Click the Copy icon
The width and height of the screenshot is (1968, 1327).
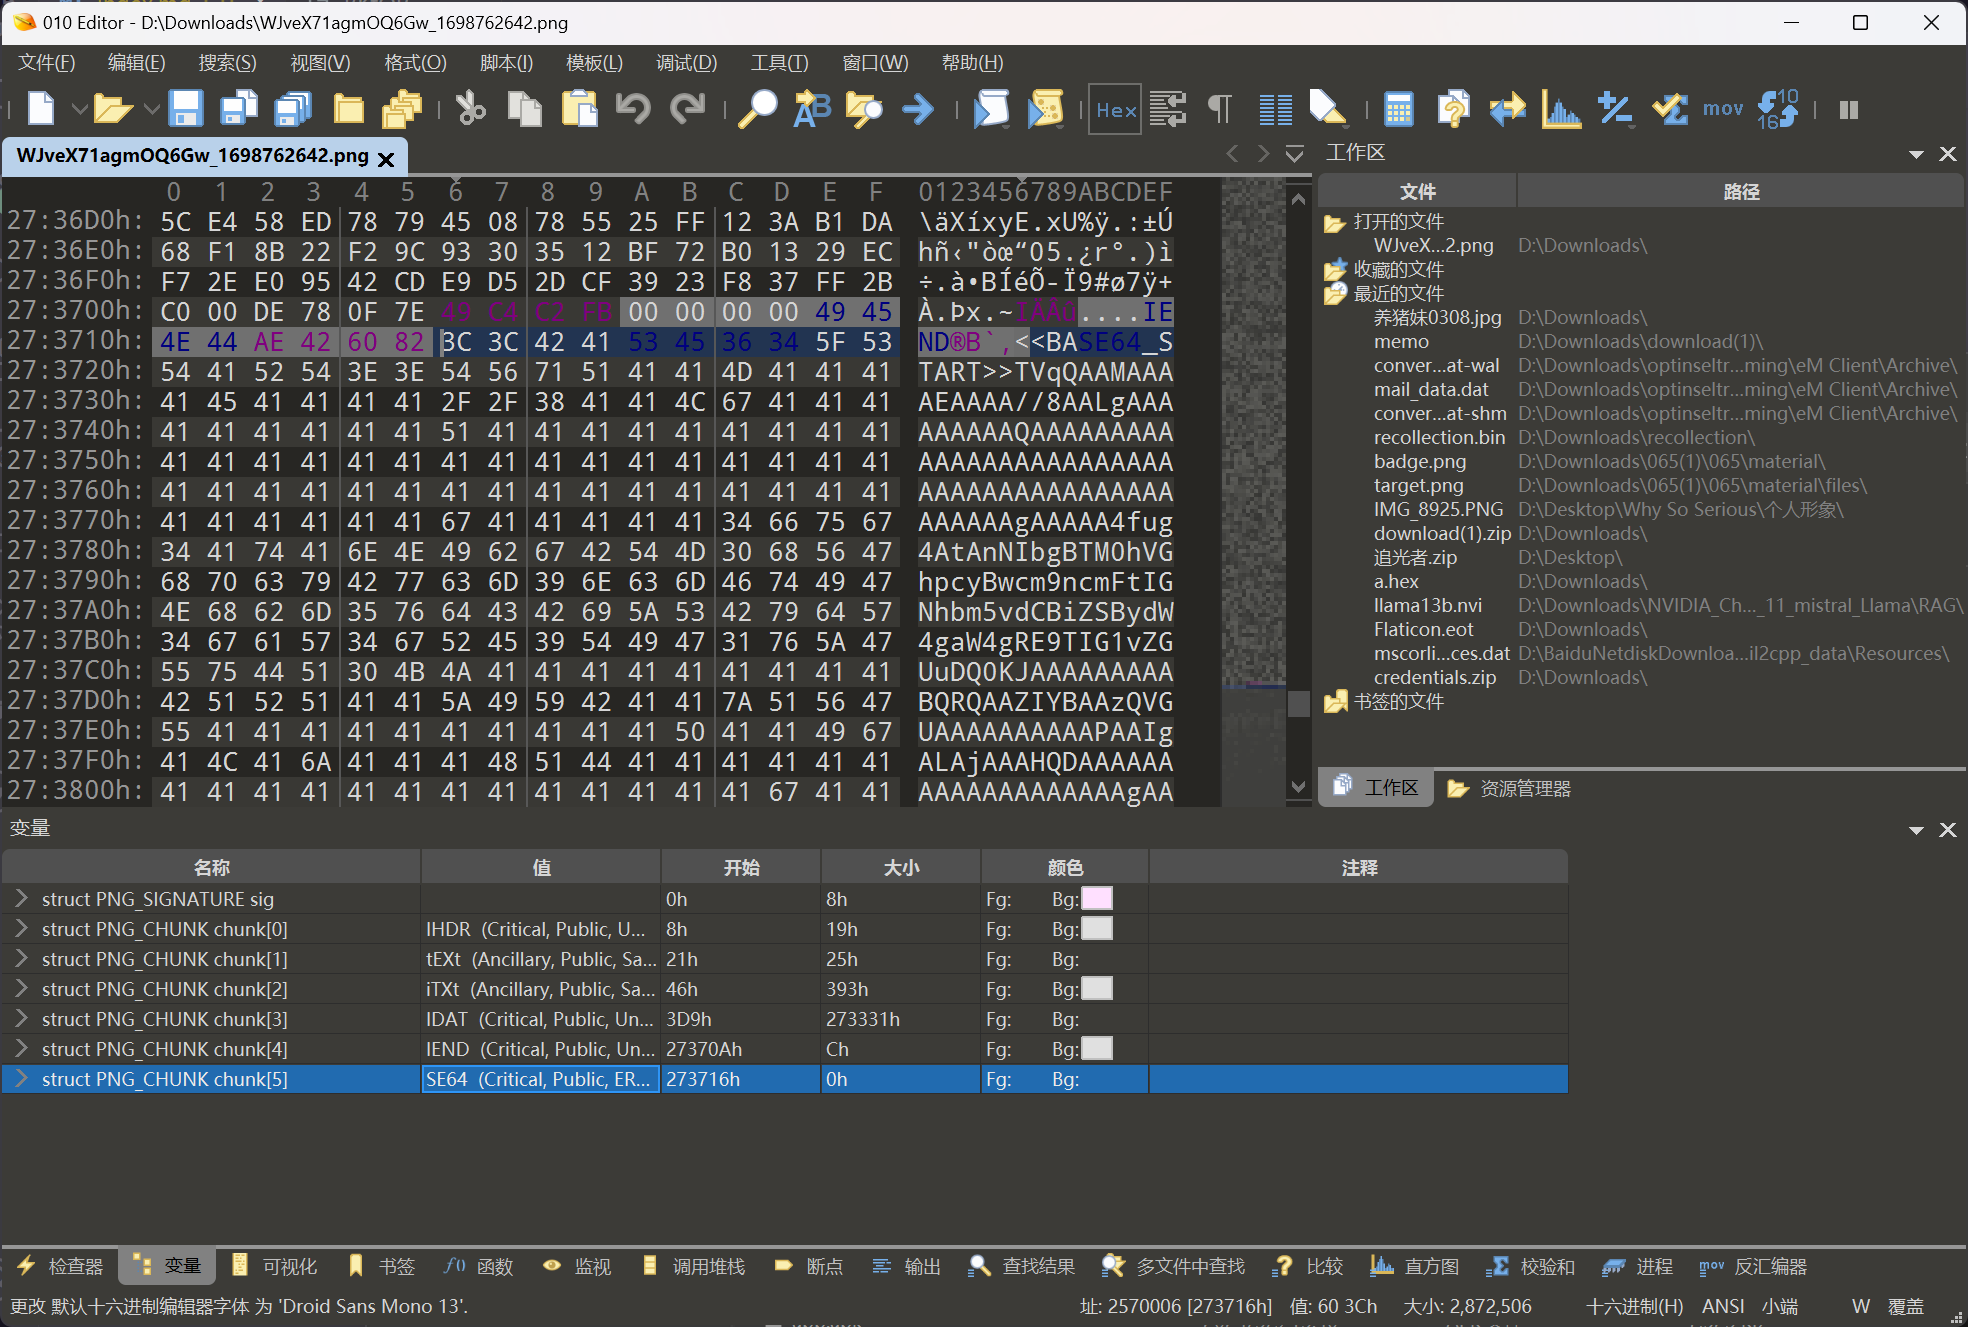[x=524, y=108]
